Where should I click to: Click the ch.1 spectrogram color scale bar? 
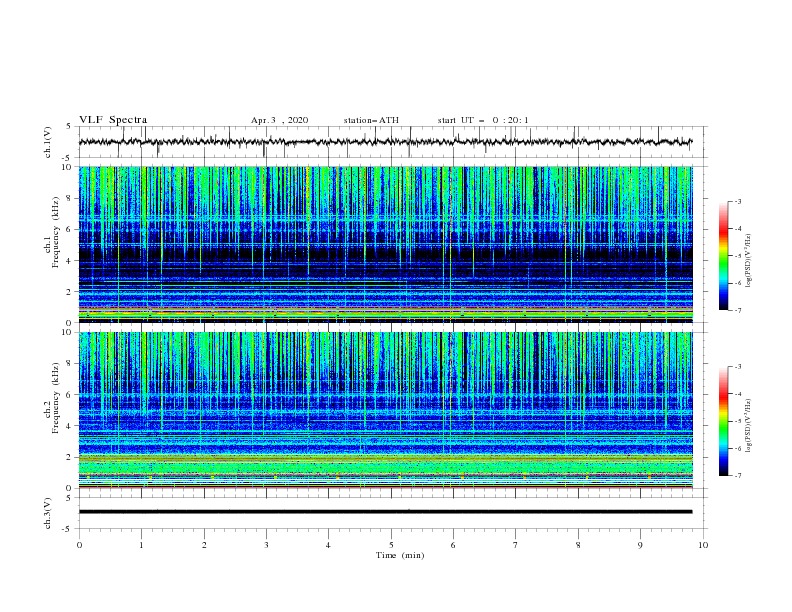coord(723,256)
